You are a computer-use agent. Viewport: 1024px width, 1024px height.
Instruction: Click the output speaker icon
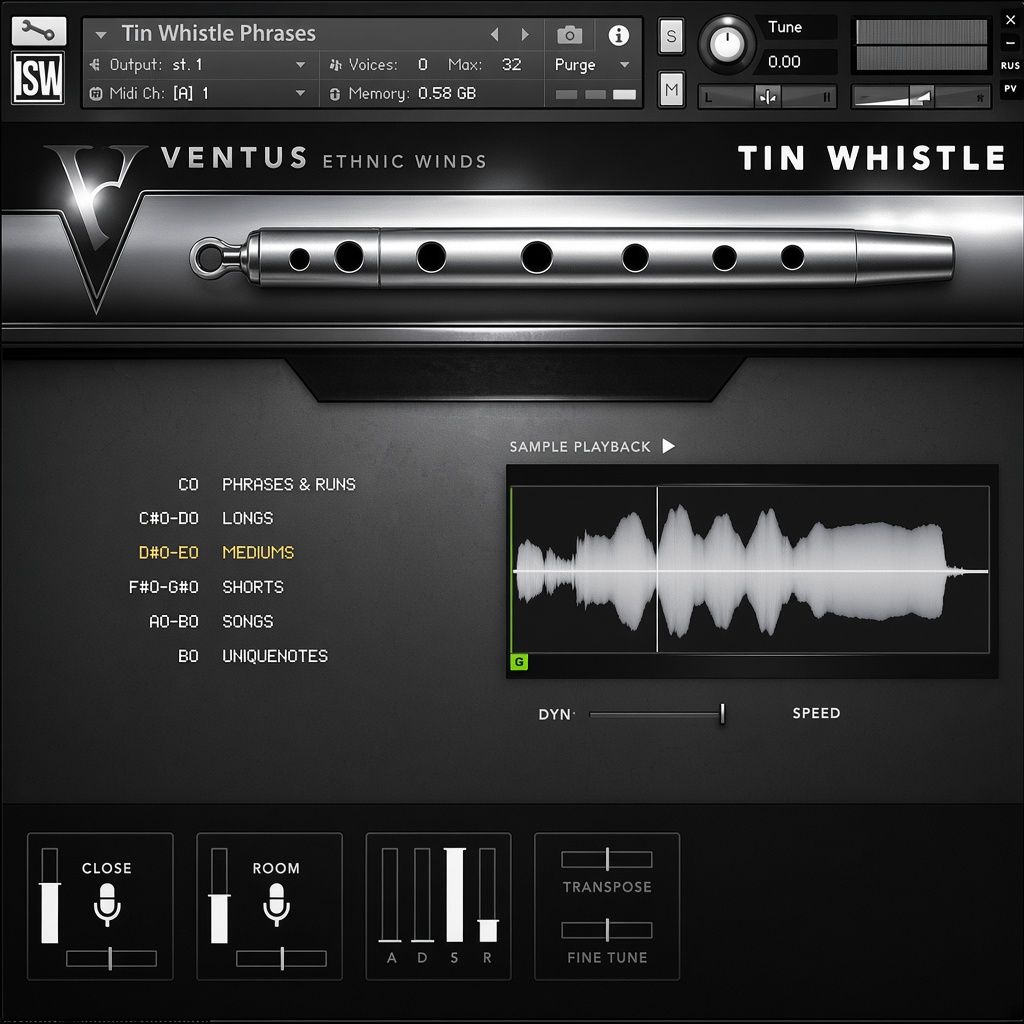point(95,65)
